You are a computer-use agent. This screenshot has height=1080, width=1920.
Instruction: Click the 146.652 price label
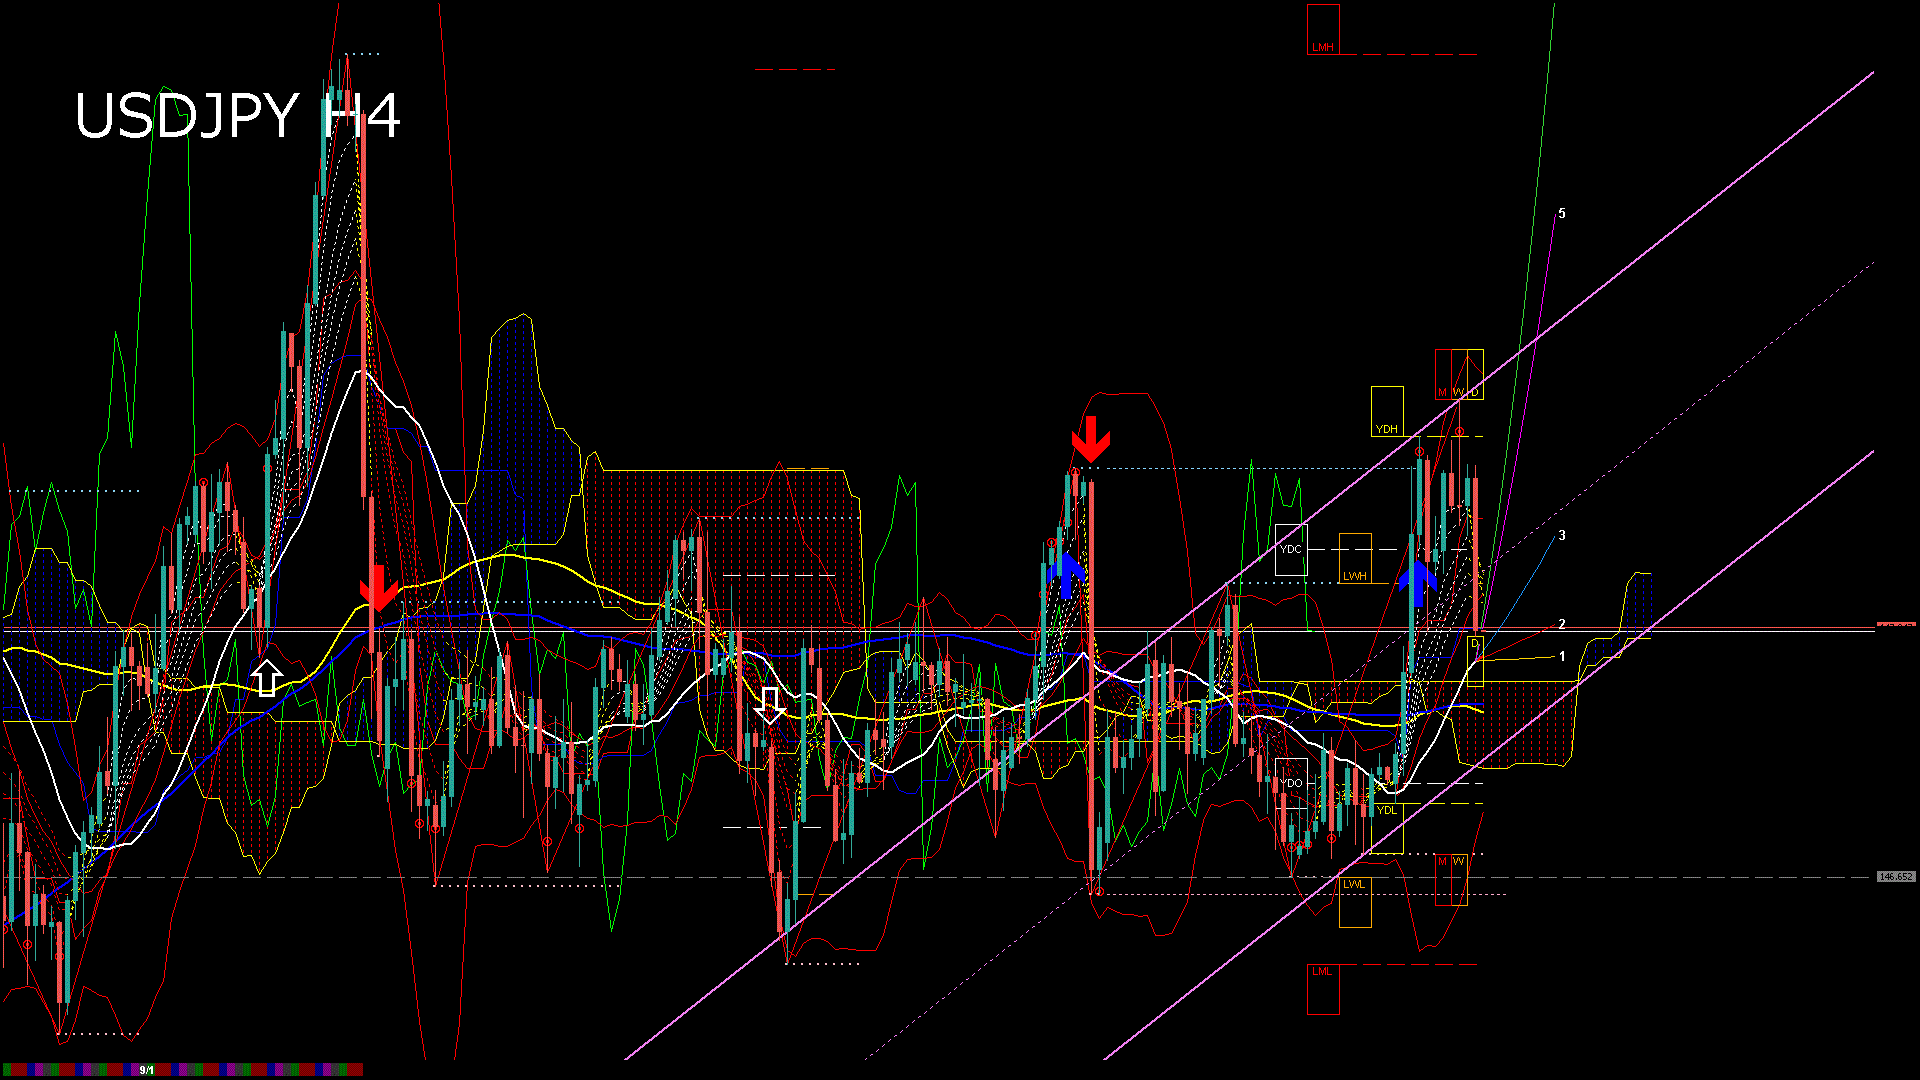coord(1896,877)
